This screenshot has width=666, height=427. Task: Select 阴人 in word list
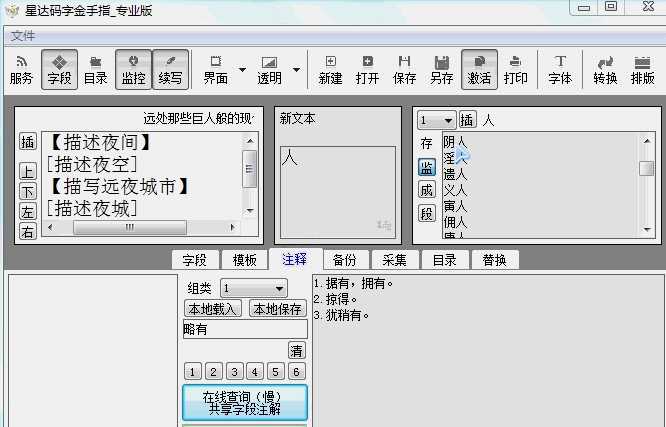click(455, 142)
